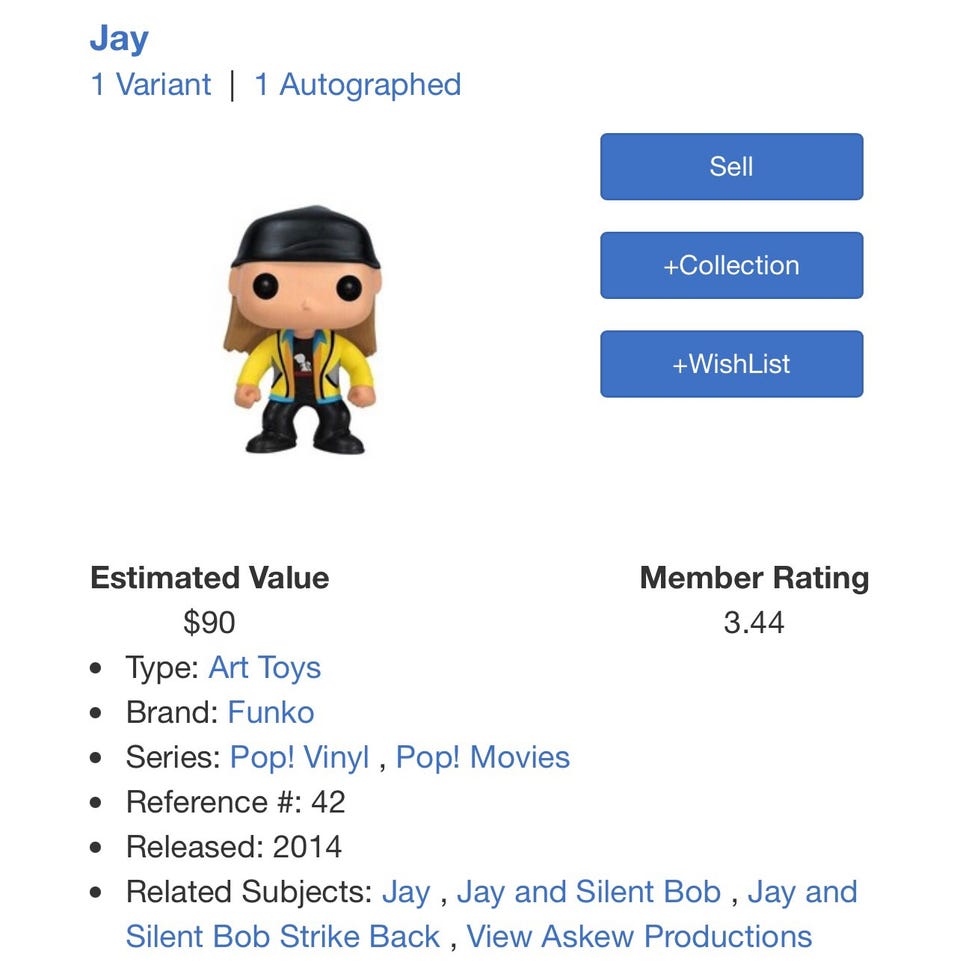
Task: Open the Funko brand link
Action: pos(271,712)
